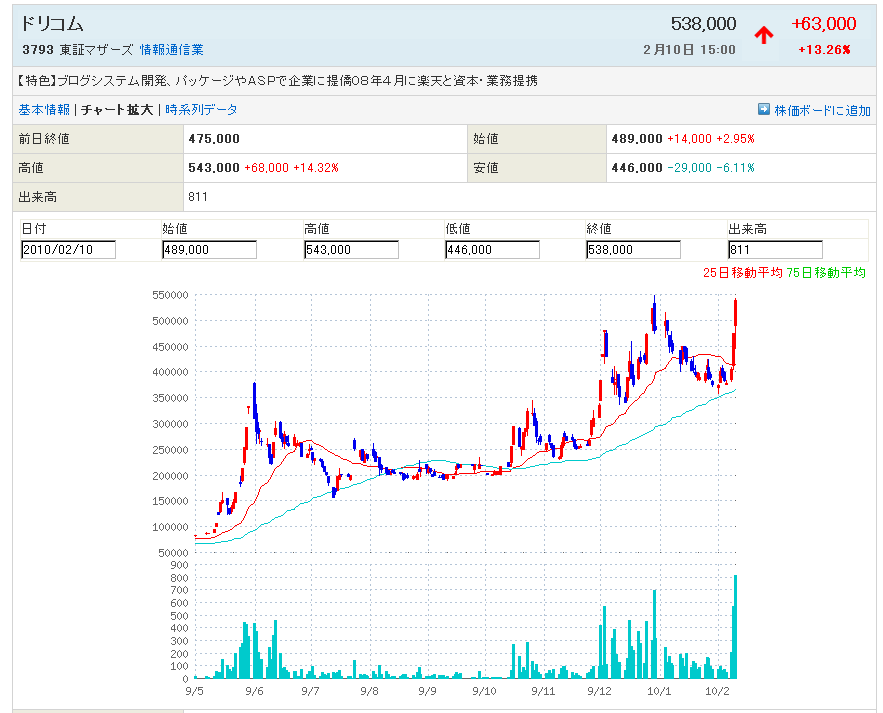The width and height of the screenshot is (883, 713).
Task: Click the 高値 input field showing 543,000
Action: coord(351,250)
